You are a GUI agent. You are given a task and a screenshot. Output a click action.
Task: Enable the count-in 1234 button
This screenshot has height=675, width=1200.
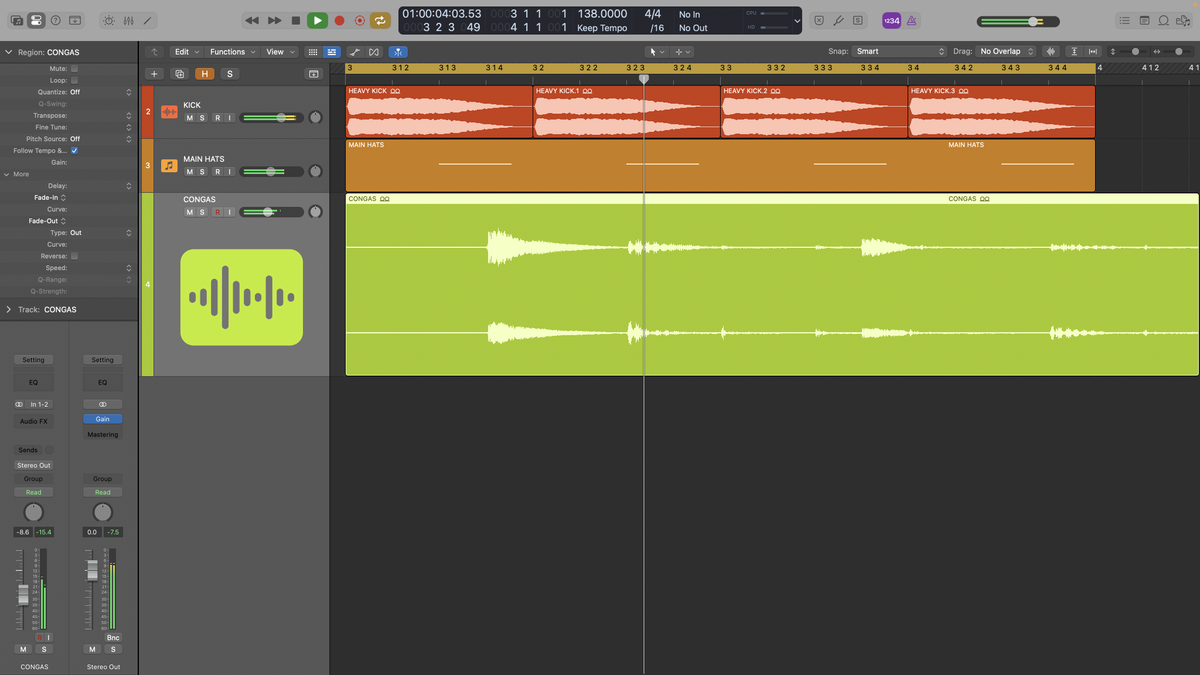tap(891, 20)
